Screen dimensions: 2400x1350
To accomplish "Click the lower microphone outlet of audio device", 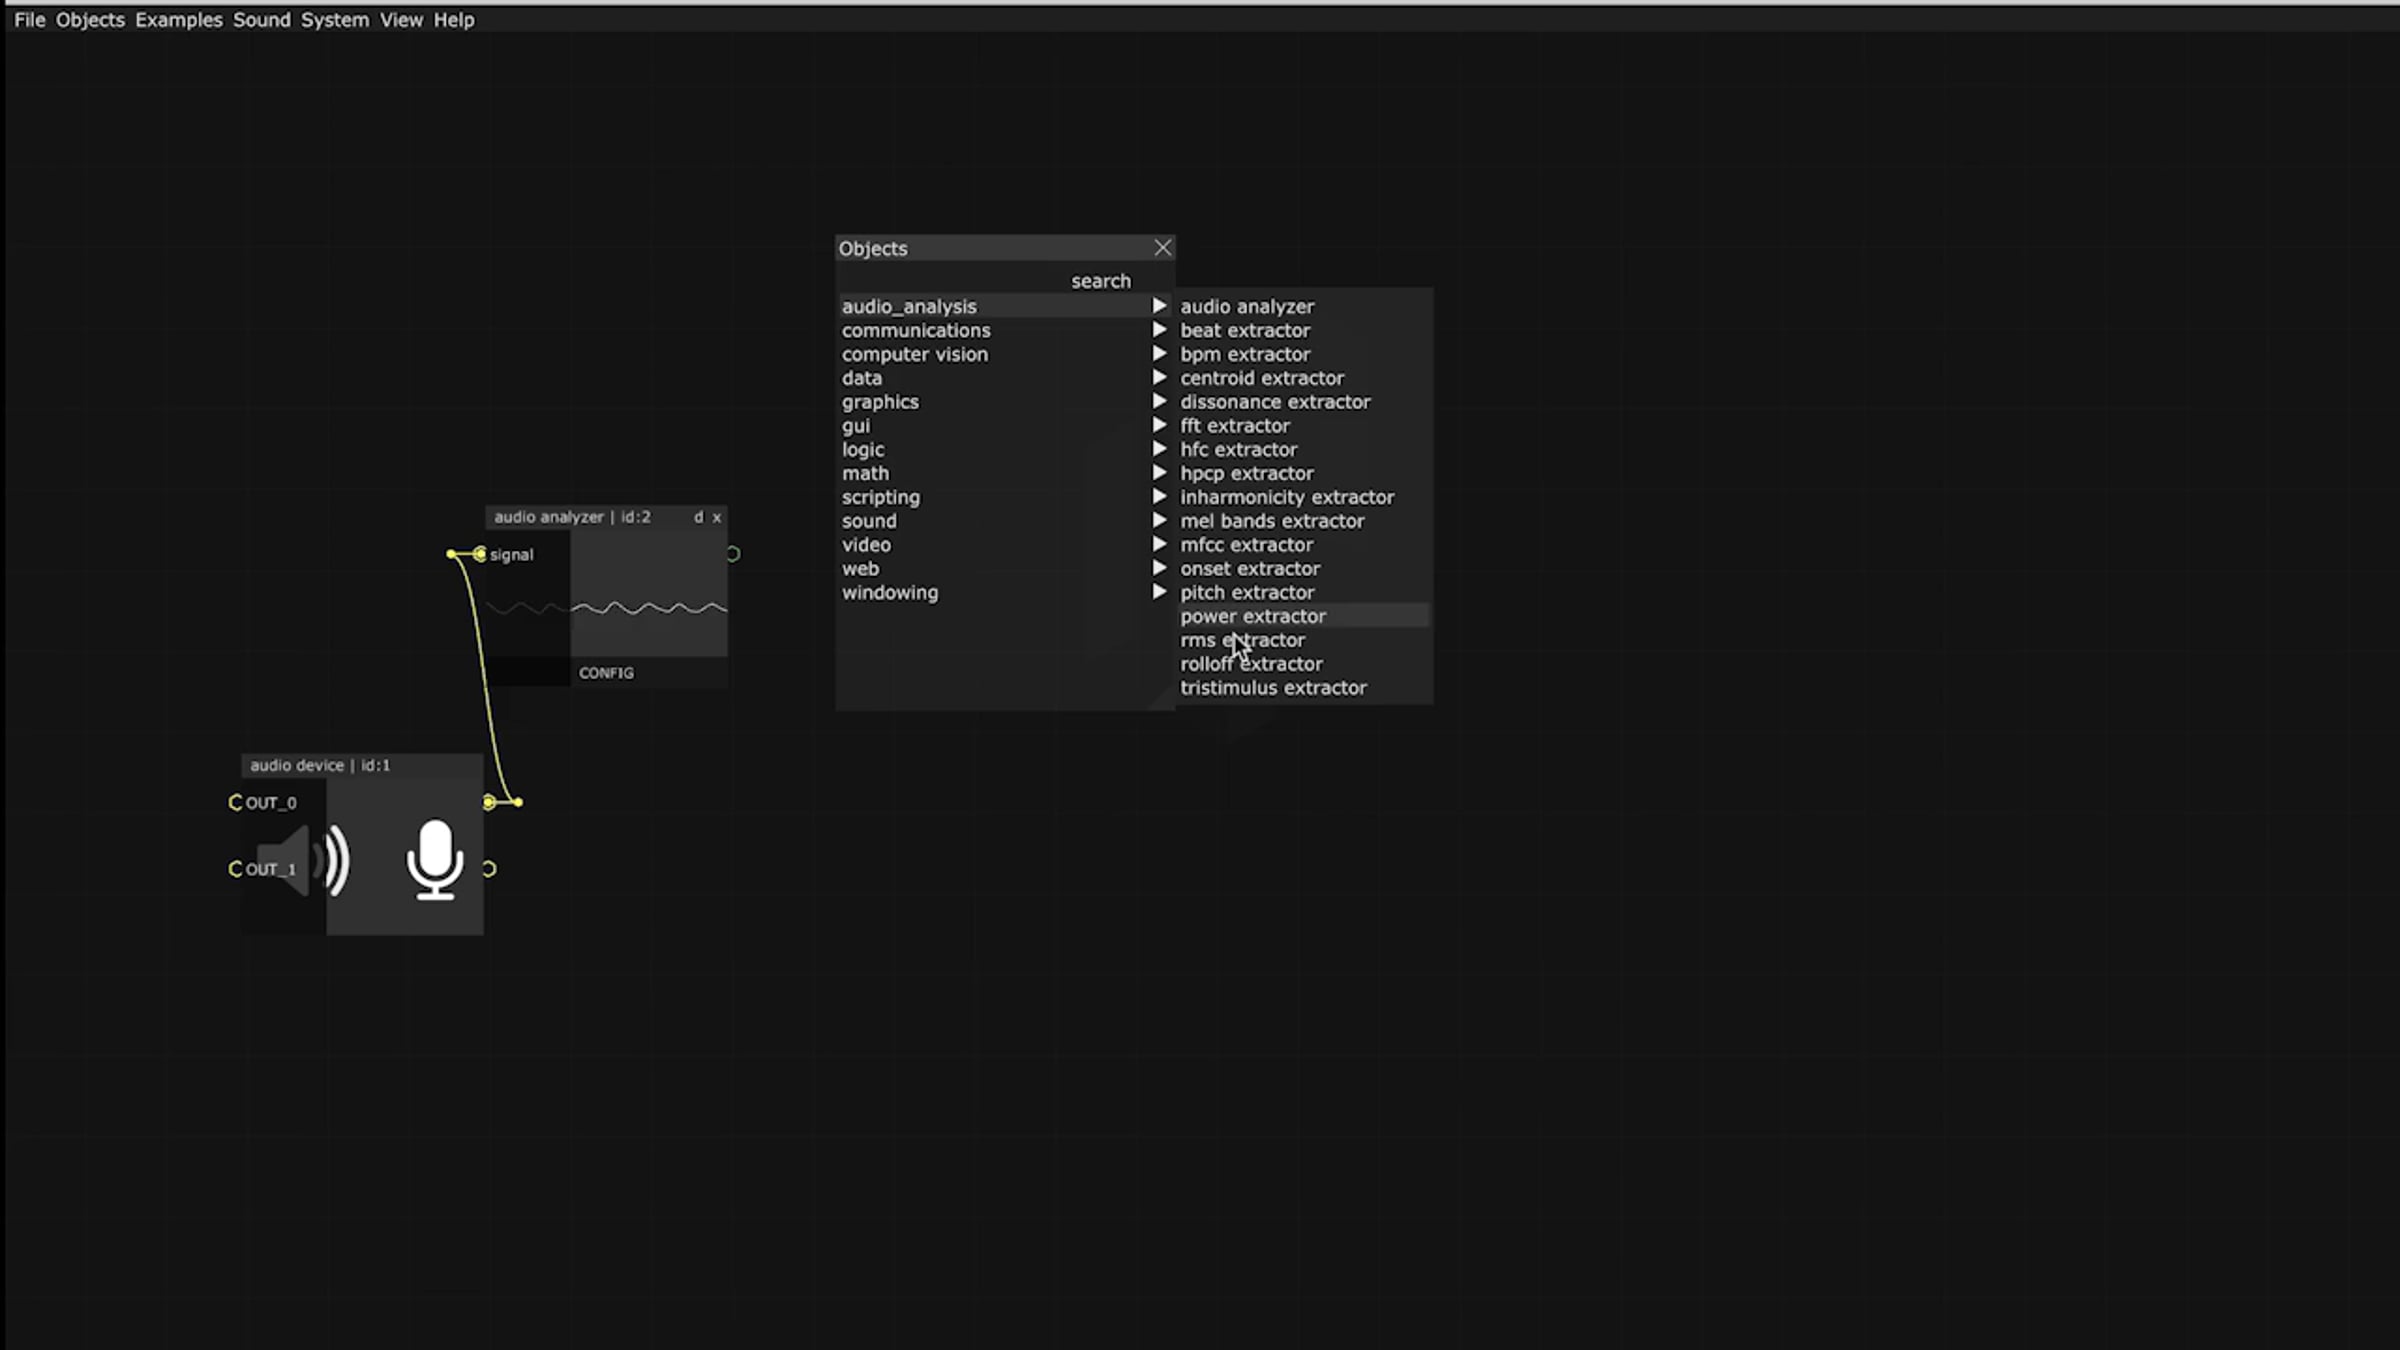I will tap(489, 869).
